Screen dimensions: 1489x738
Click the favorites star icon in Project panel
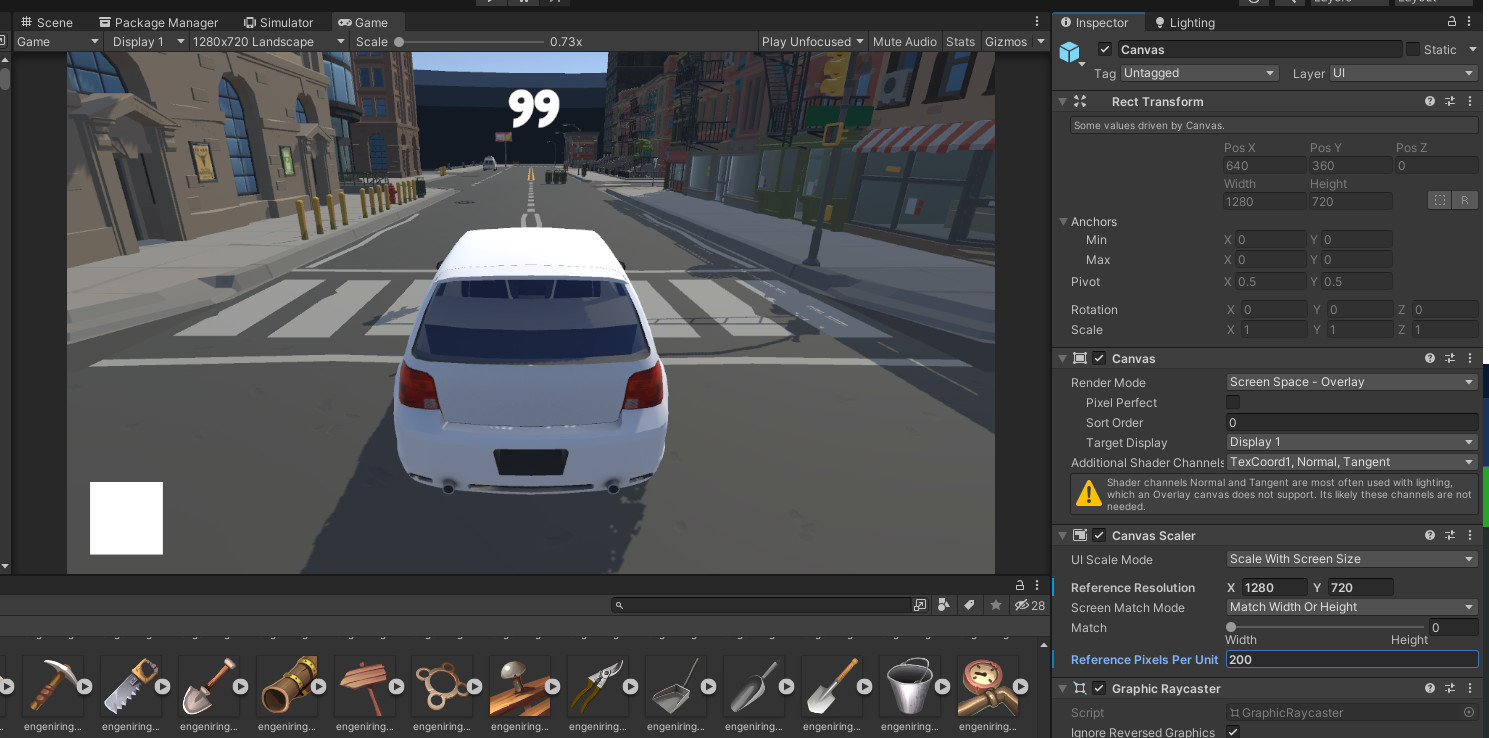coord(995,605)
